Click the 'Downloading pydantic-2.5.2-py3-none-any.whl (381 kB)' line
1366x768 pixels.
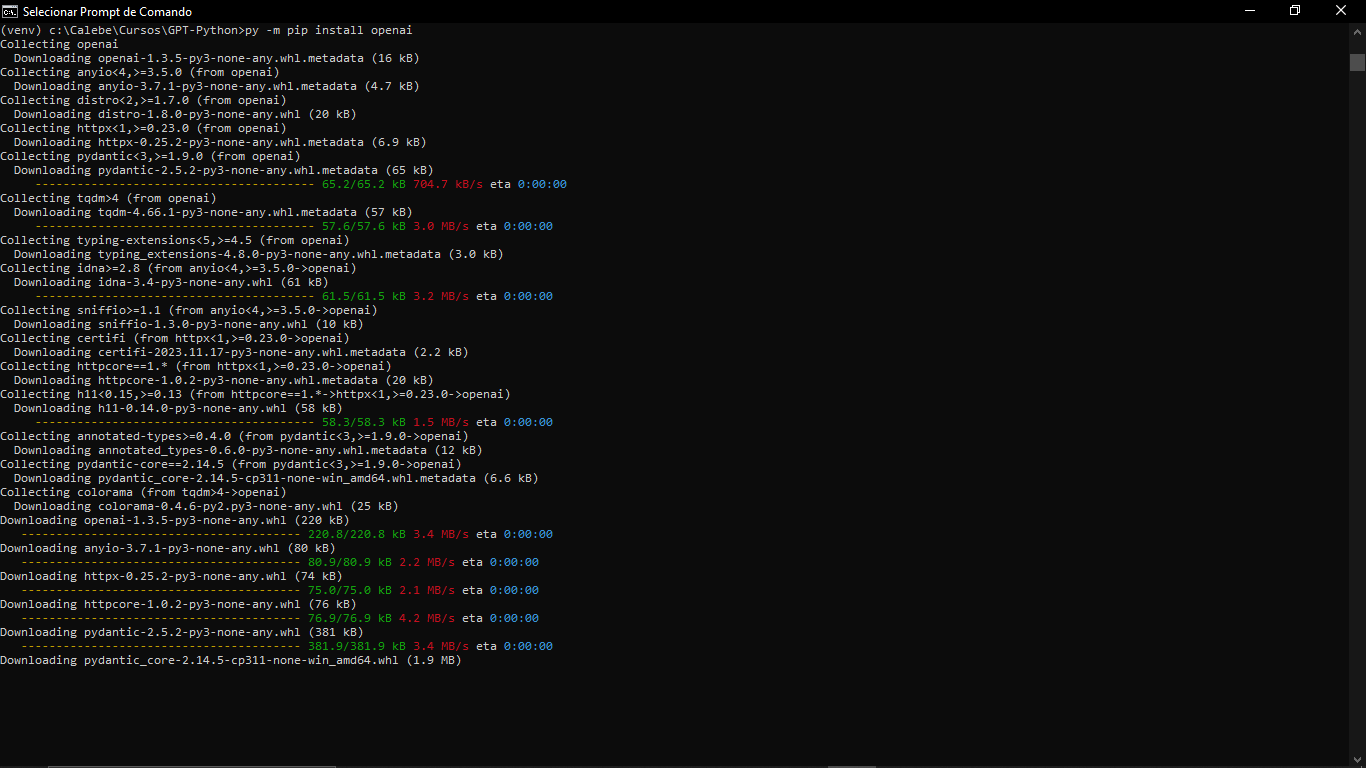[182, 632]
